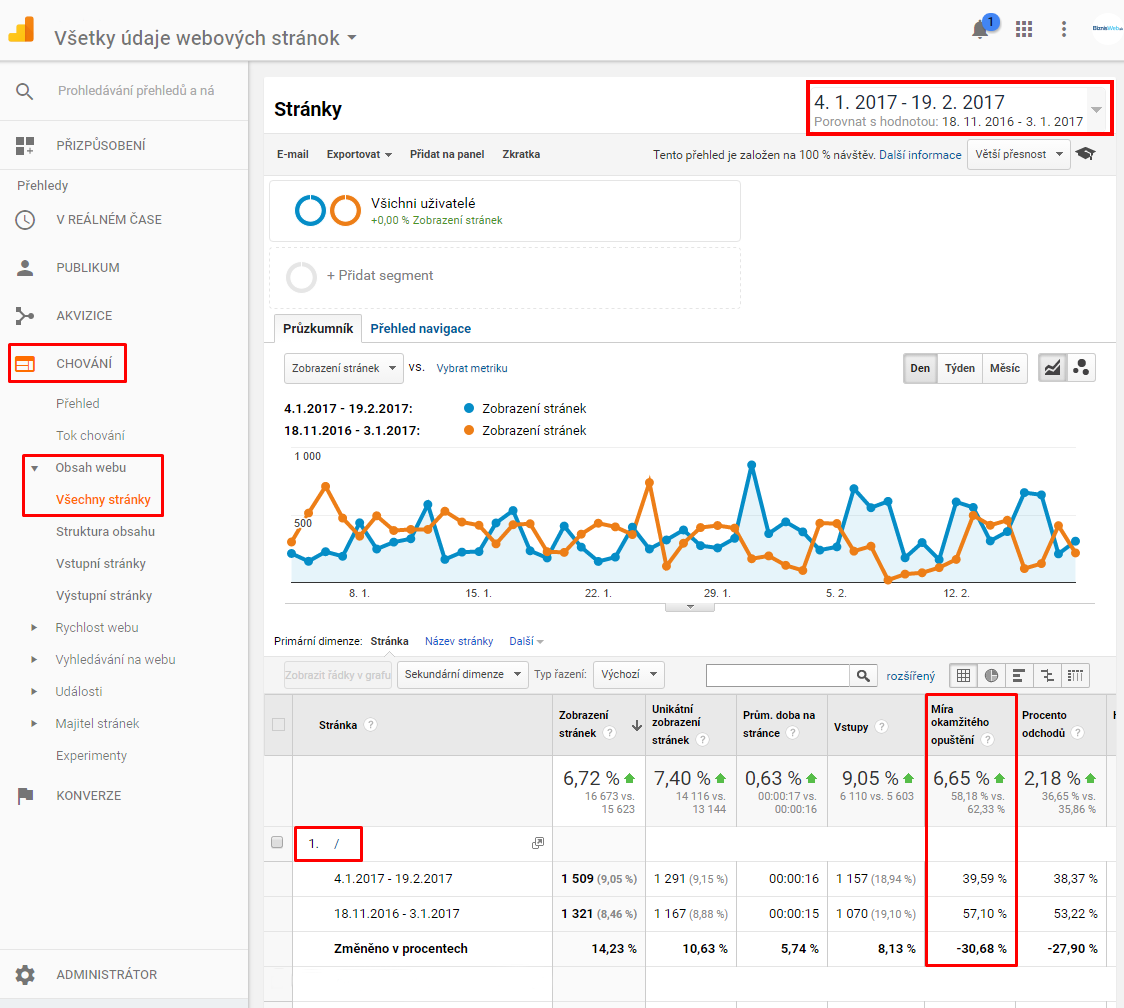Image resolution: width=1124 pixels, height=1008 pixels.
Task: Click the Chování section icon
Action: (25, 363)
